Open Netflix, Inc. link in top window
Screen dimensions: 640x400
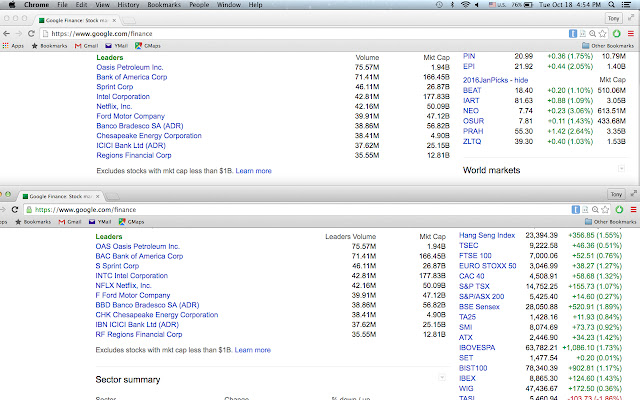click(114, 107)
